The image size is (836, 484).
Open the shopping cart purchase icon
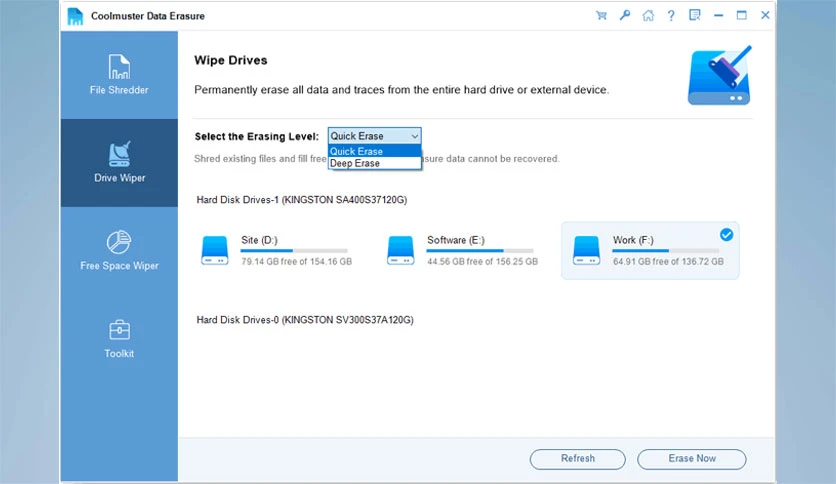click(x=601, y=15)
